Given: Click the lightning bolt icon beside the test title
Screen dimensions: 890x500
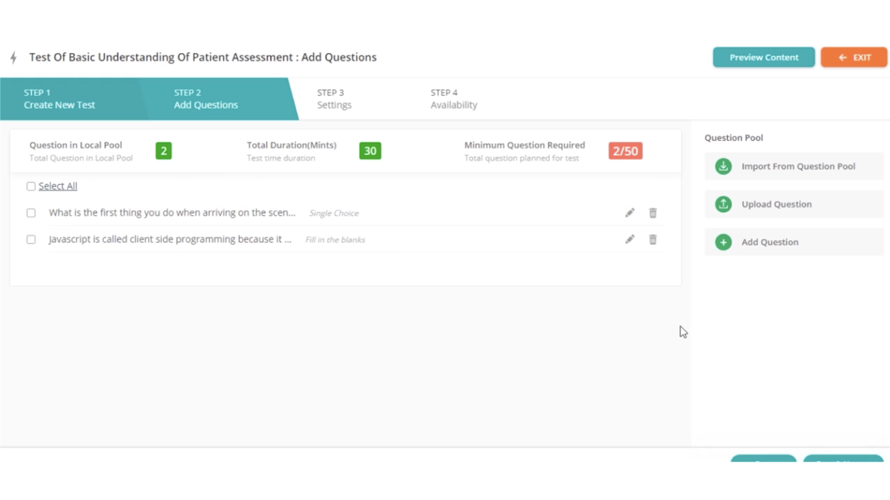Looking at the screenshot, I should [x=14, y=57].
